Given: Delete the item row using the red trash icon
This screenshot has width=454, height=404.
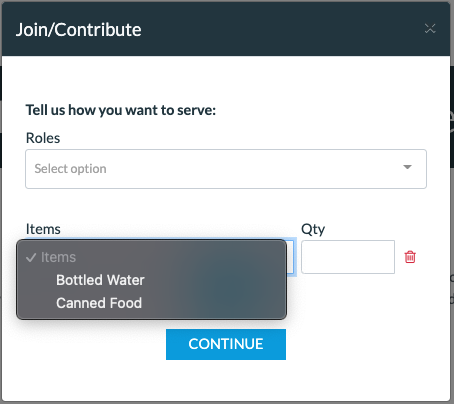Looking at the screenshot, I should point(410,257).
